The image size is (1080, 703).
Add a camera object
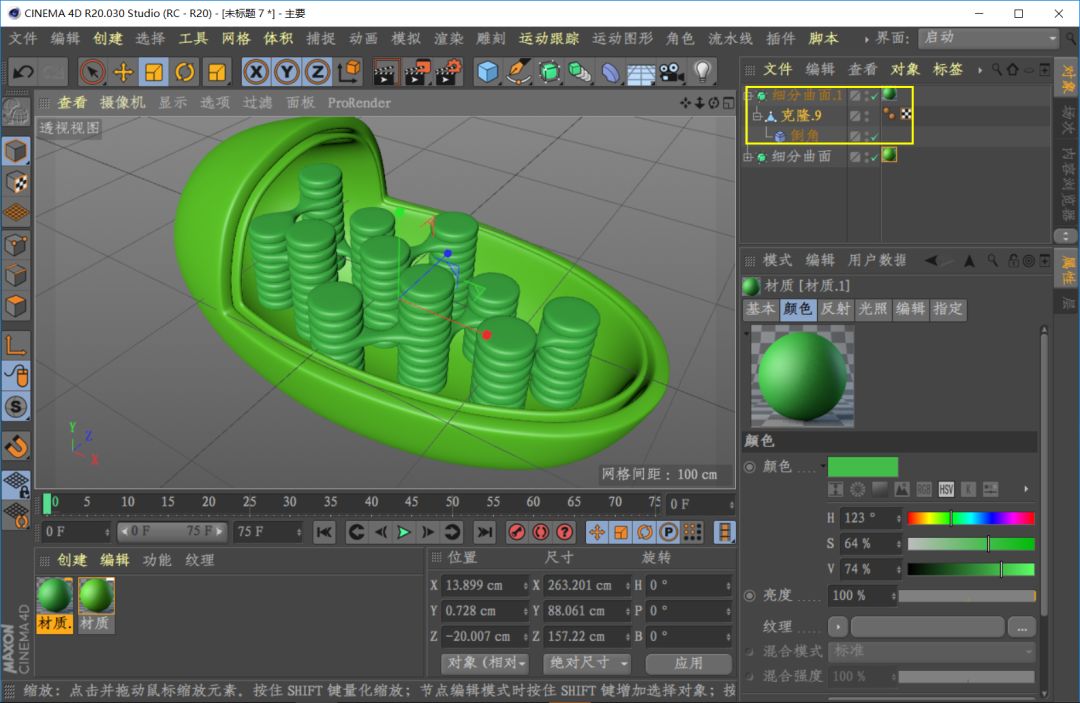click(670, 72)
